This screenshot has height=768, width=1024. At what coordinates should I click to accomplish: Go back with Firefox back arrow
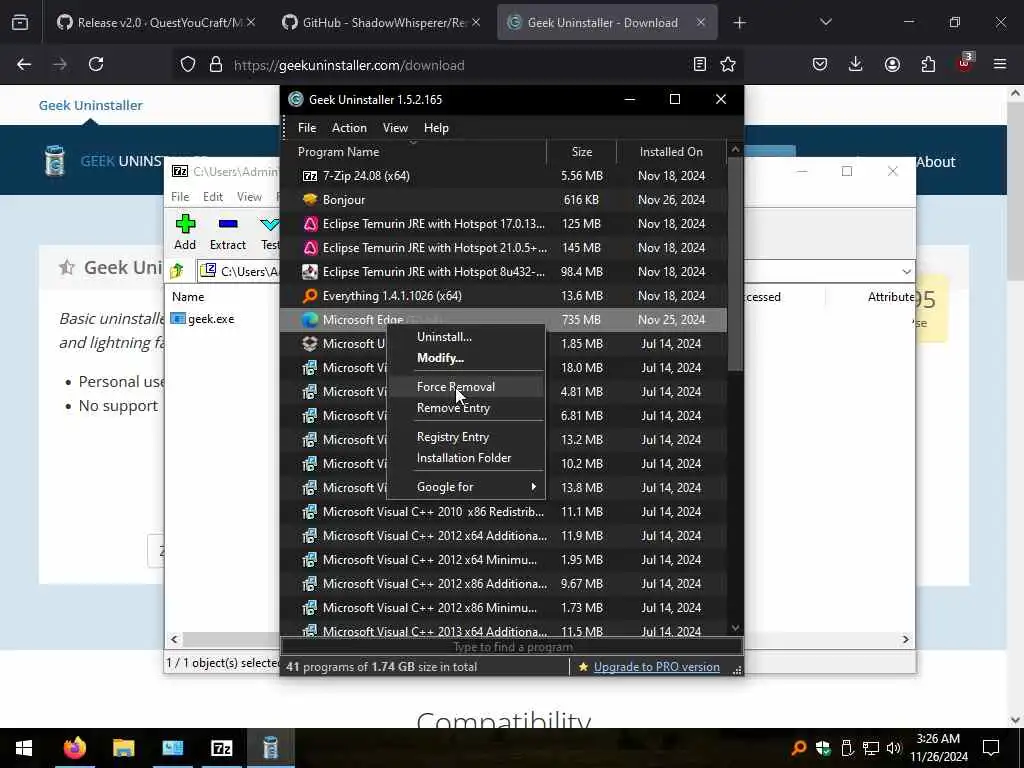click(x=24, y=64)
